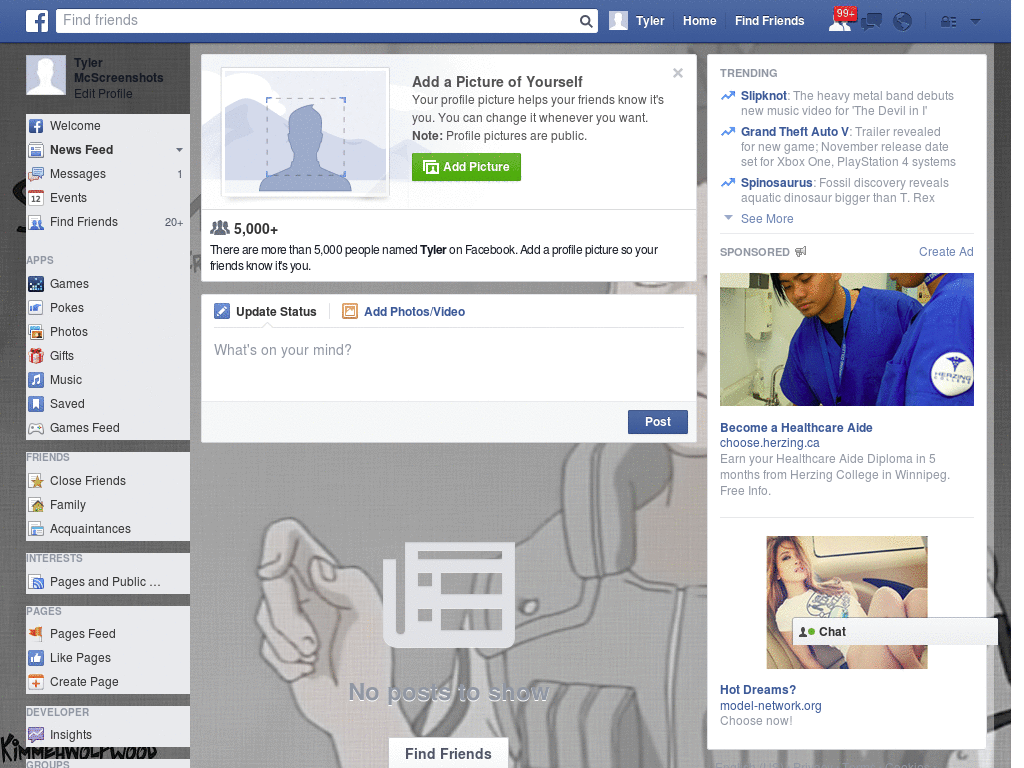Click the Family house icon
The height and width of the screenshot is (768, 1024).
pos(36,505)
